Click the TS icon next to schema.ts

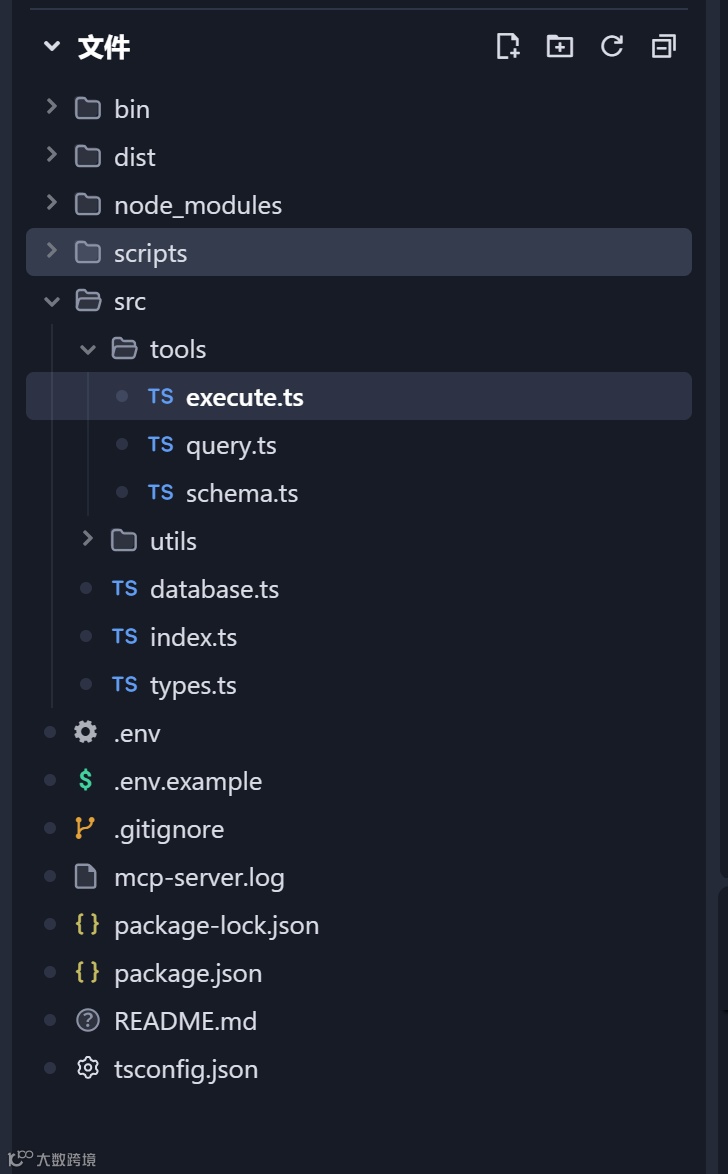pyautogui.click(x=160, y=493)
